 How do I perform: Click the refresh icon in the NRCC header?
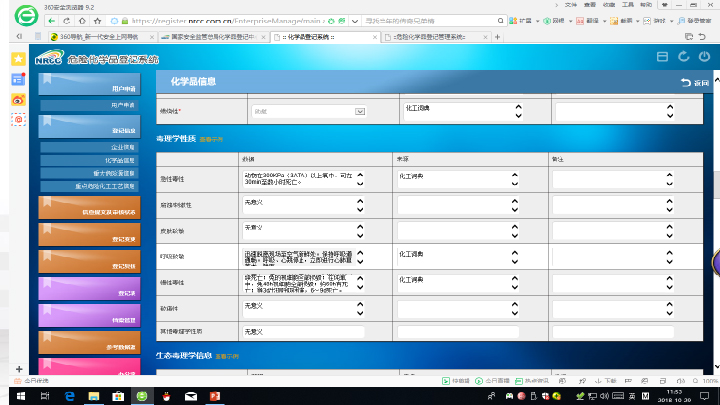(683, 57)
